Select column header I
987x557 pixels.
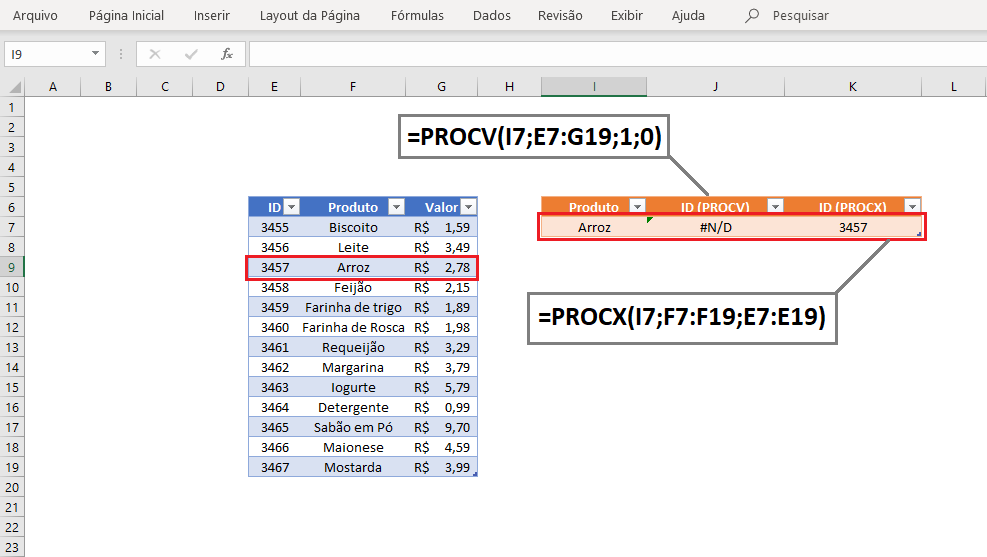(x=594, y=87)
